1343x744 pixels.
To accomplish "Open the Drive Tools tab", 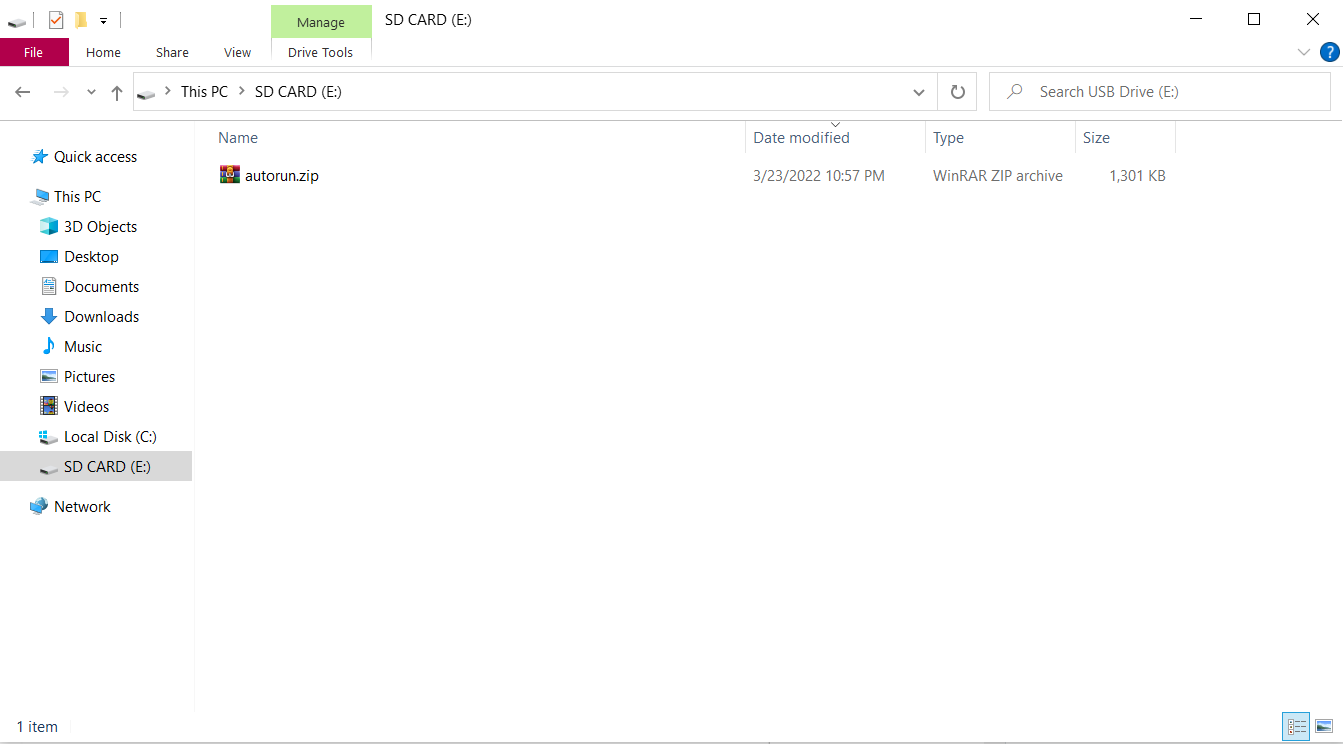I will (x=320, y=52).
